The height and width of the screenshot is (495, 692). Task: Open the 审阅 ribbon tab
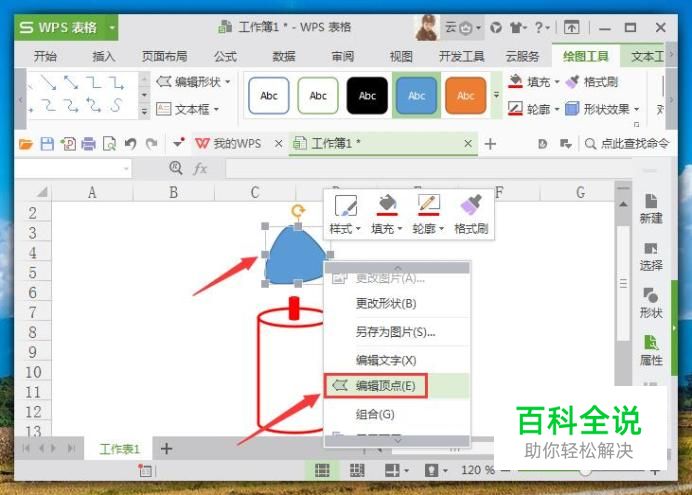pyautogui.click(x=342, y=56)
